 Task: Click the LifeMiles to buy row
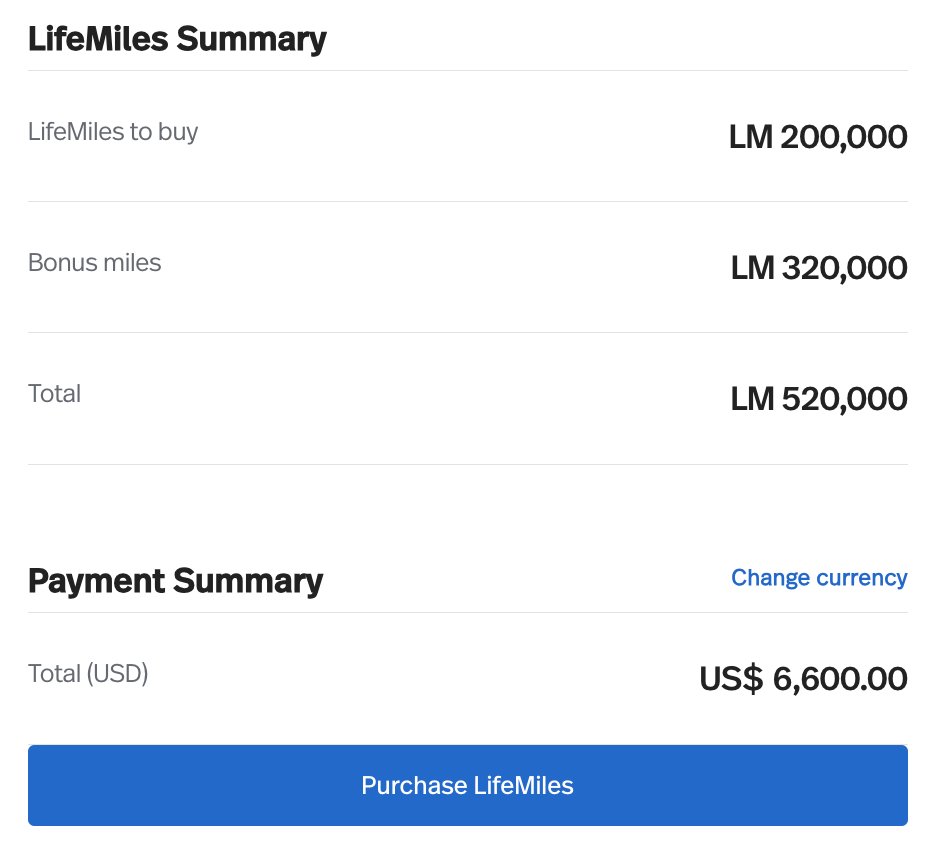coord(467,135)
